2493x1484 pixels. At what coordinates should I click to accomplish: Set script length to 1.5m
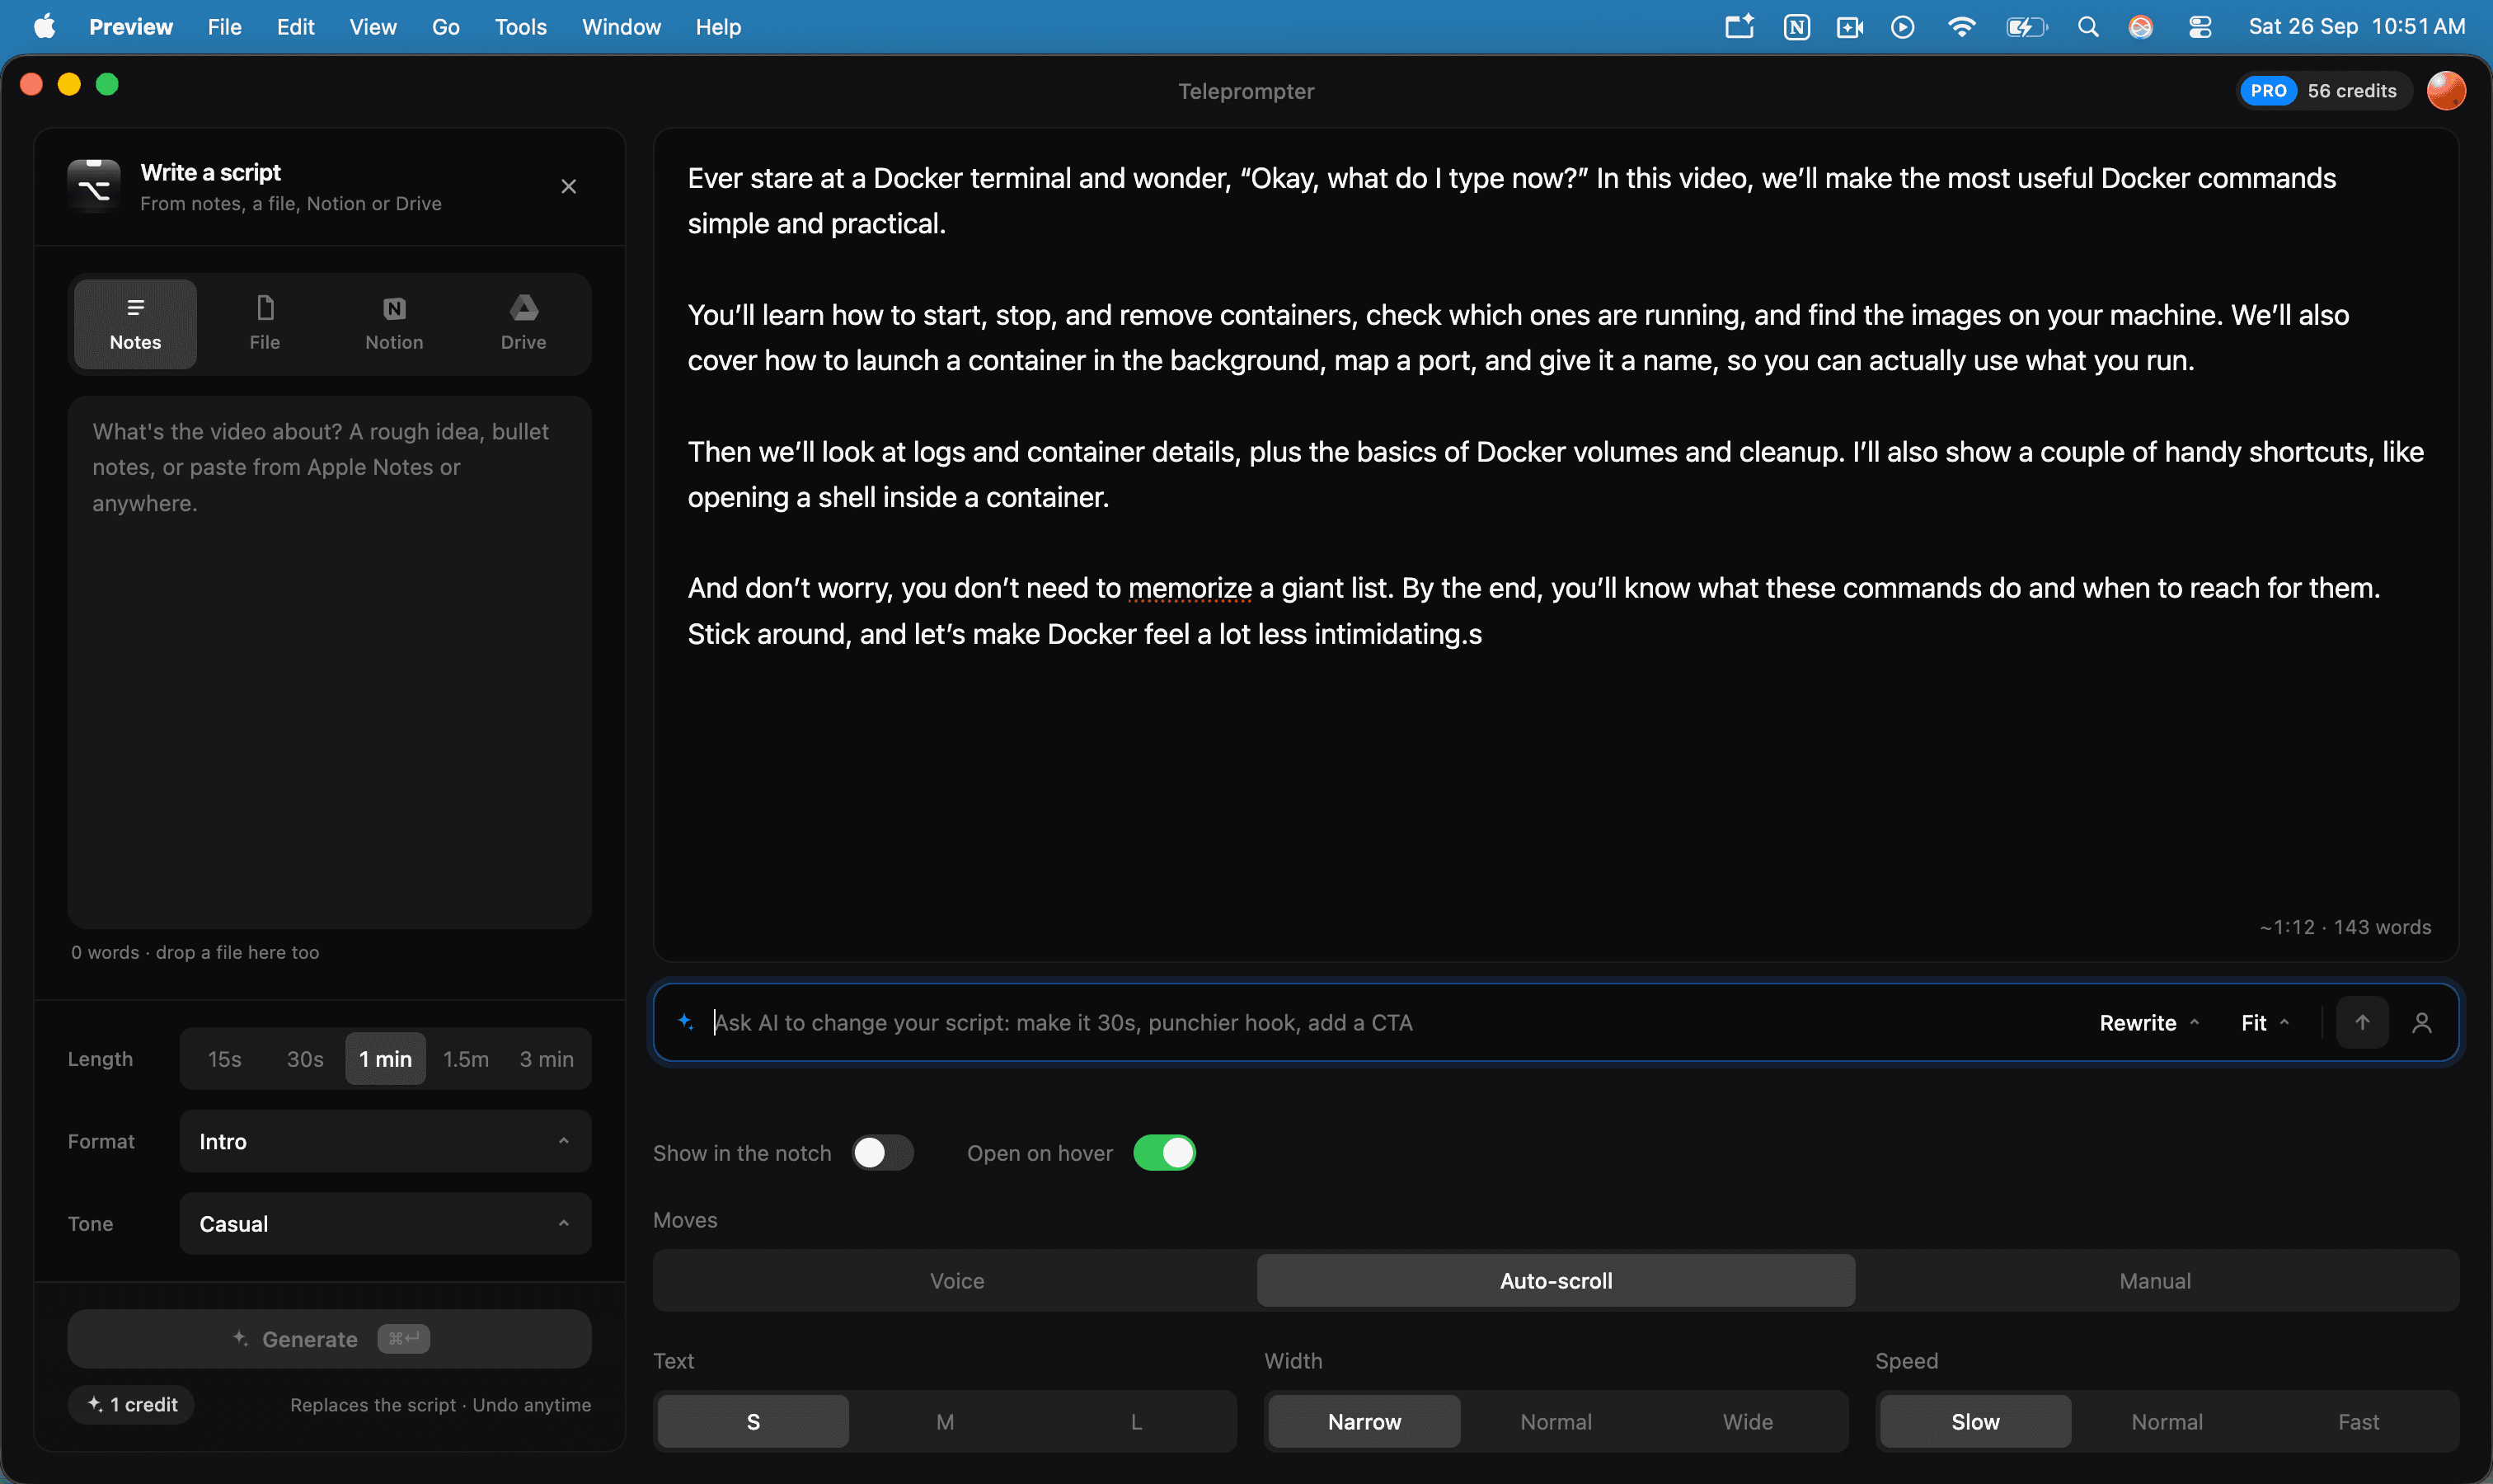tap(466, 1058)
